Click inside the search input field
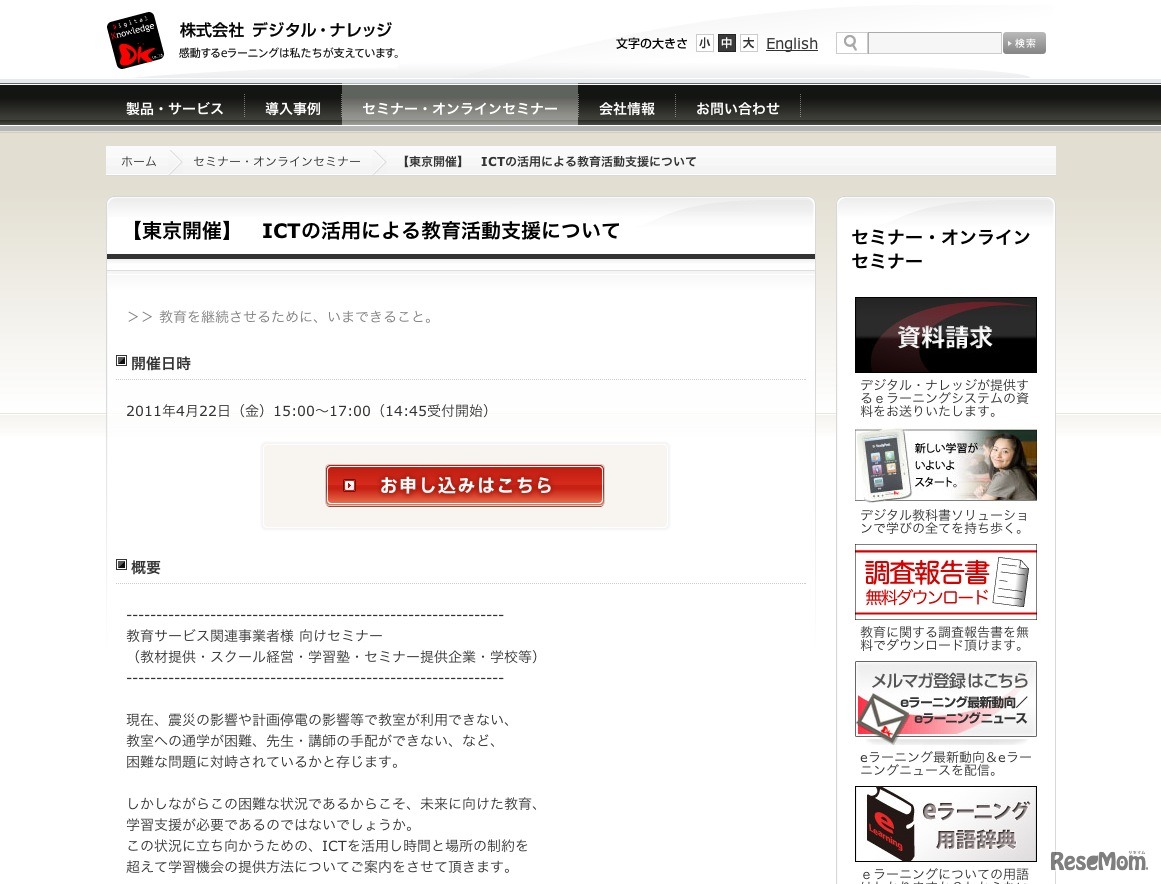 [x=933, y=43]
